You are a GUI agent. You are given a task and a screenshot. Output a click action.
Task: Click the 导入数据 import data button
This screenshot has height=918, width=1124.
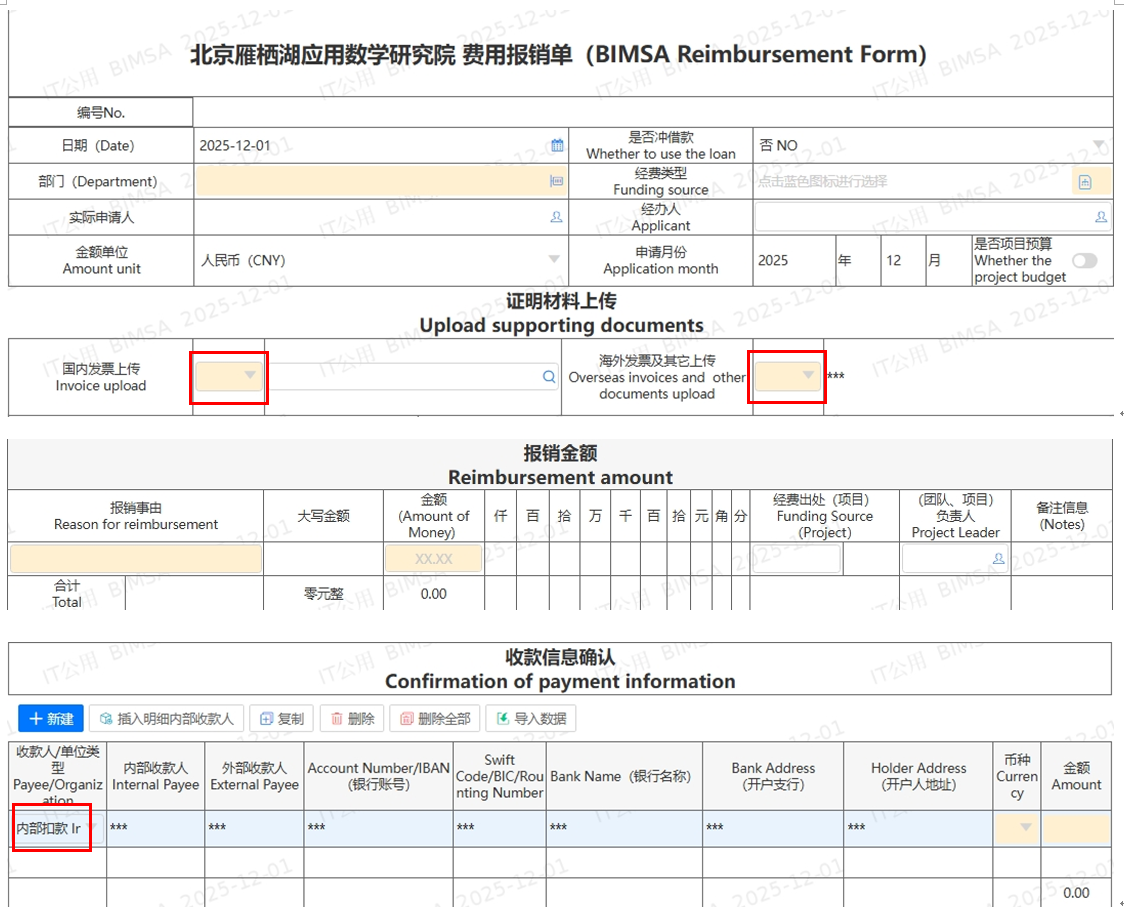coord(531,719)
